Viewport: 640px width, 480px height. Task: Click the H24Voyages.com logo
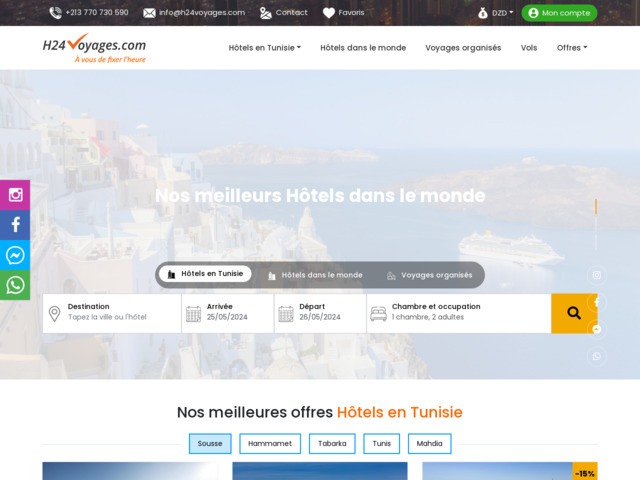click(x=94, y=48)
